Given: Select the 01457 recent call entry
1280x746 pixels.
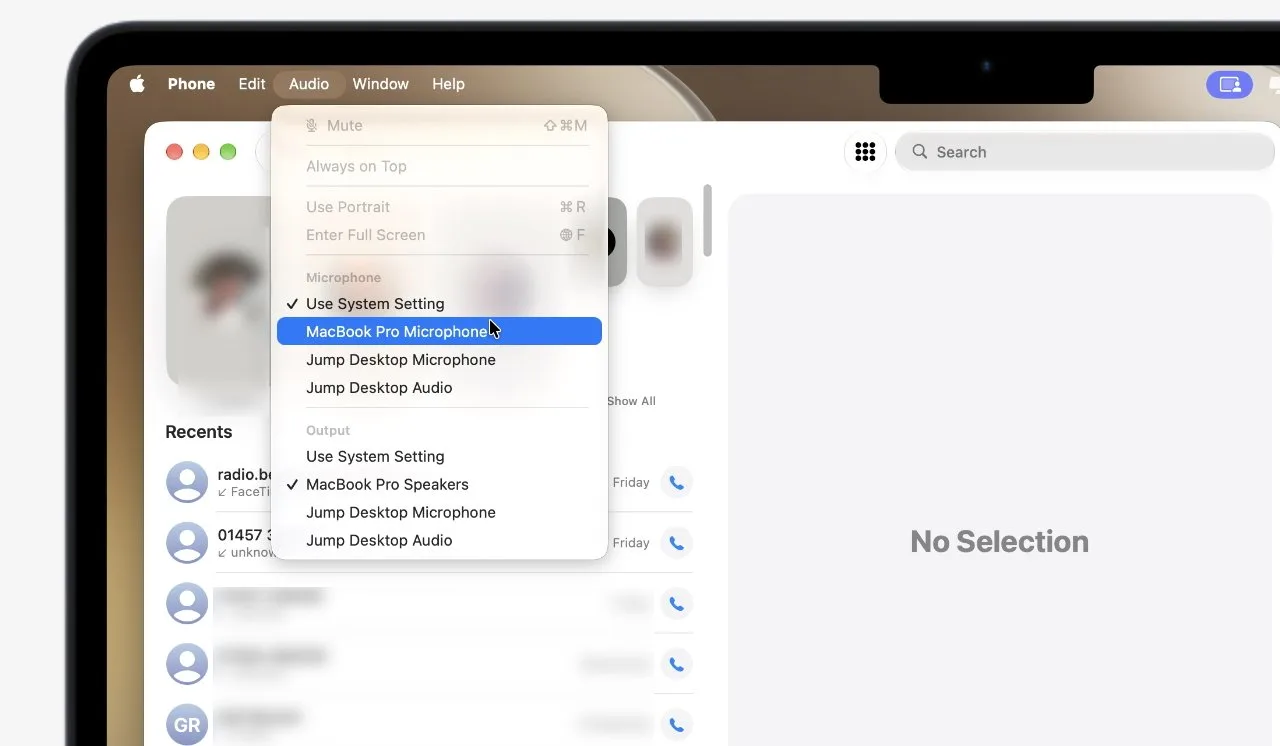Looking at the screenshot, I should click(429, 543).
